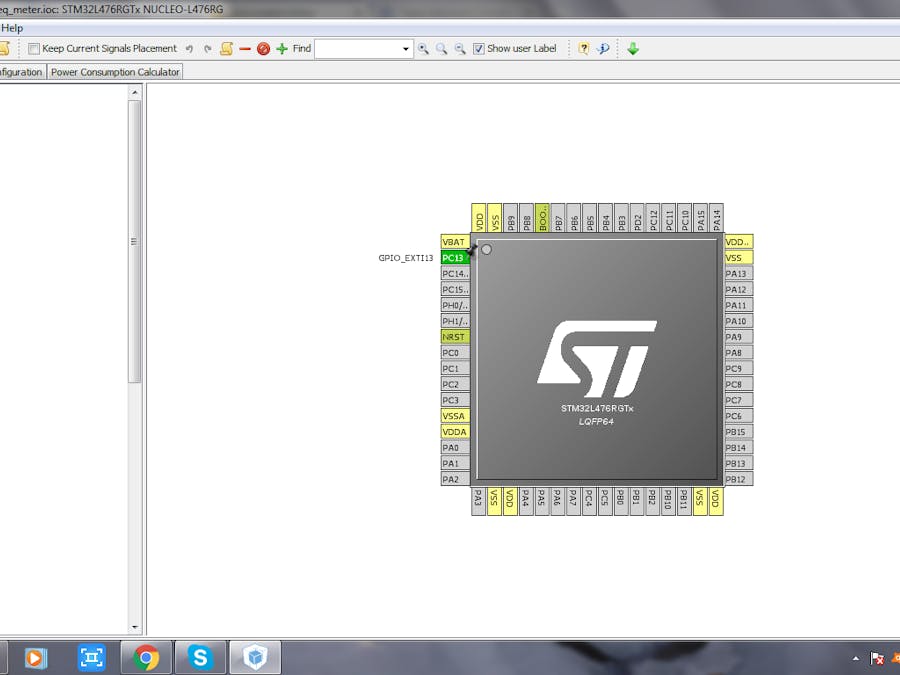Screen dimensions: 900x675
Task: Click the green download arrow icon
Action: pos(633,48)
